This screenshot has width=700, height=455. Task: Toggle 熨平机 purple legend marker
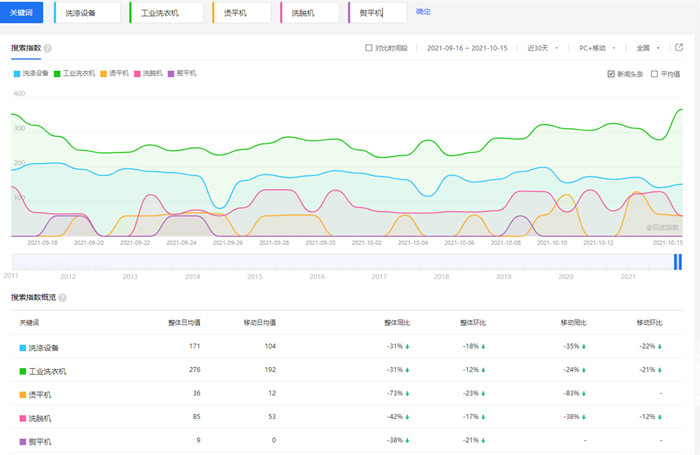172,73
